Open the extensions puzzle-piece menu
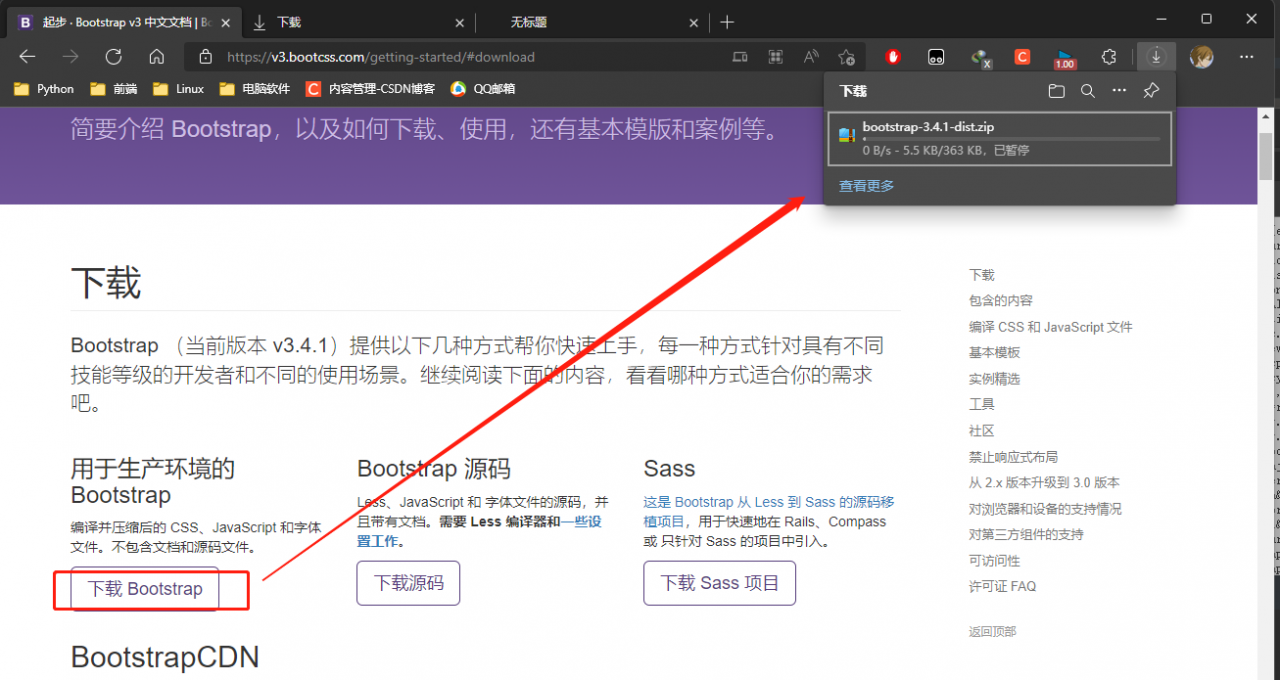The width and height of the screenshot is (1280, 680). click(x=1109, y=57)
